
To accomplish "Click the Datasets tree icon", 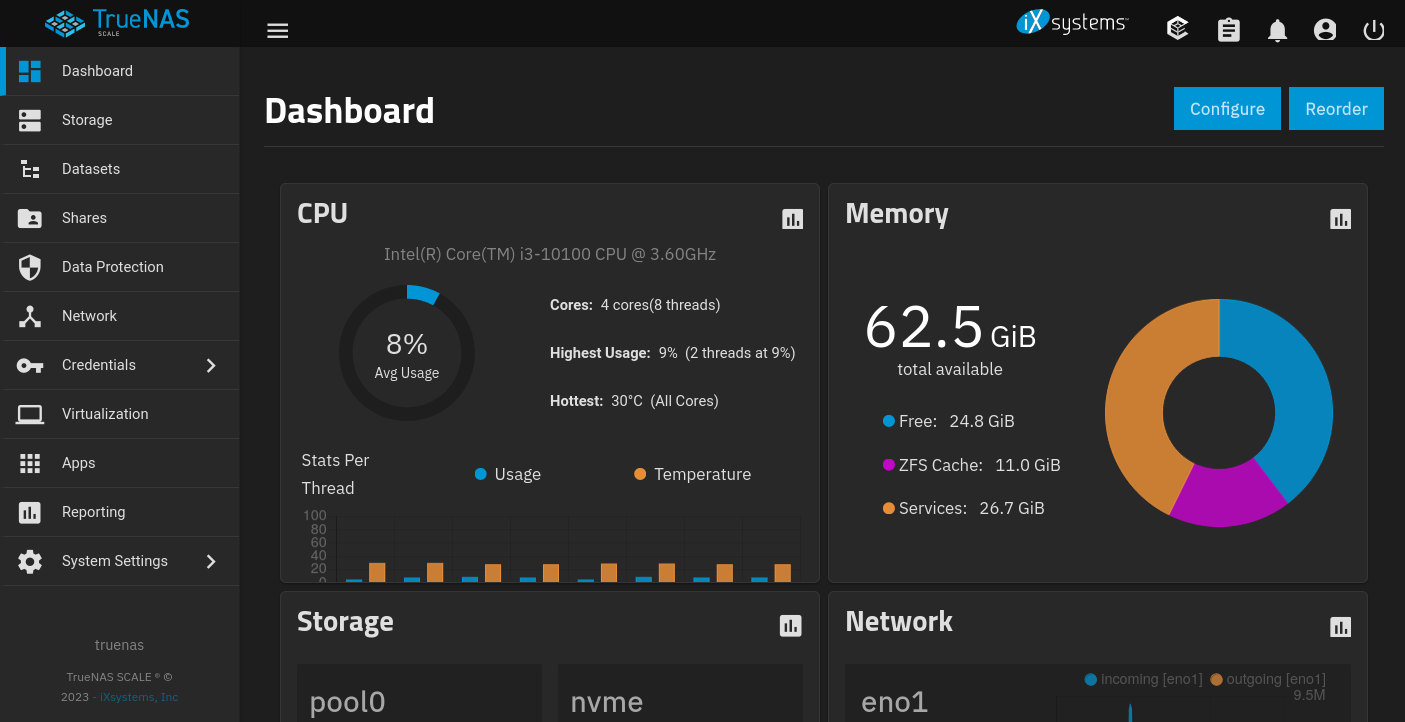I will click(x=30, y=169).
